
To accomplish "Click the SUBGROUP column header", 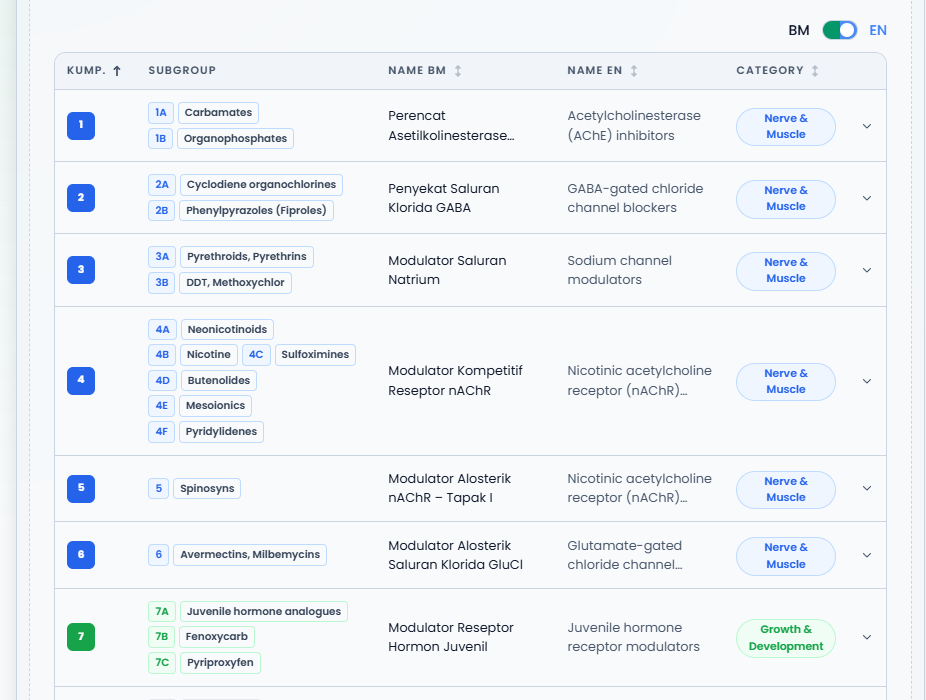I will (182, 70).
